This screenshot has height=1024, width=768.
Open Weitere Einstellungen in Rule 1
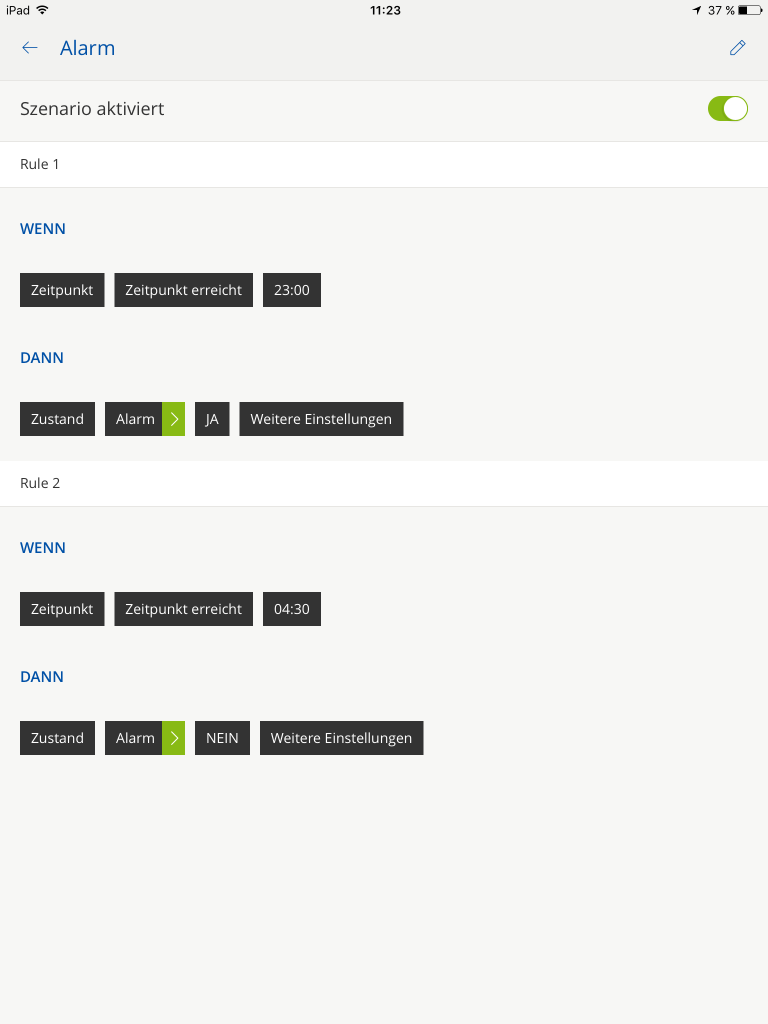click(321, 419)
